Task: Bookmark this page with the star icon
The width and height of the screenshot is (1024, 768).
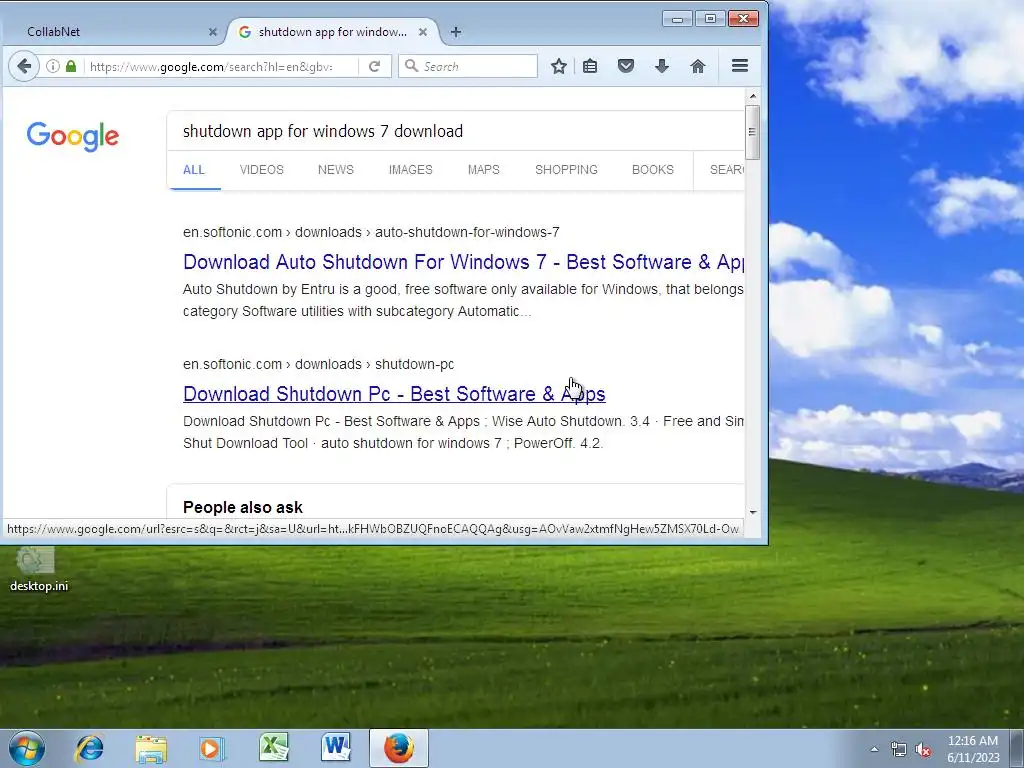Action: click(x=558, y=66)
